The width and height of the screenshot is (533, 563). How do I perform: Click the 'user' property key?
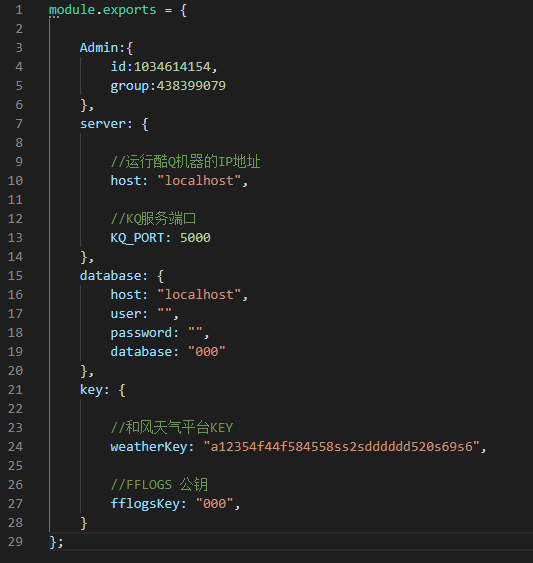pos(126,314)
